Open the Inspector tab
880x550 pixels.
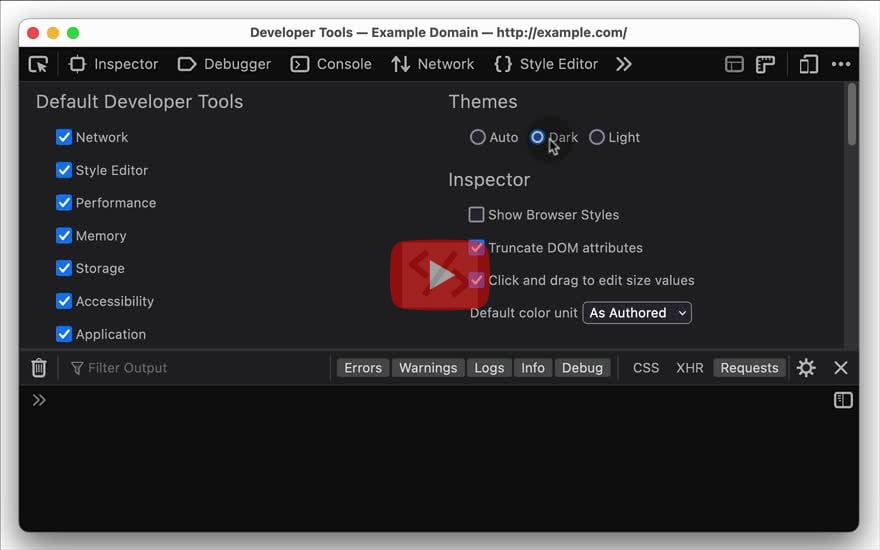point(113,65)
